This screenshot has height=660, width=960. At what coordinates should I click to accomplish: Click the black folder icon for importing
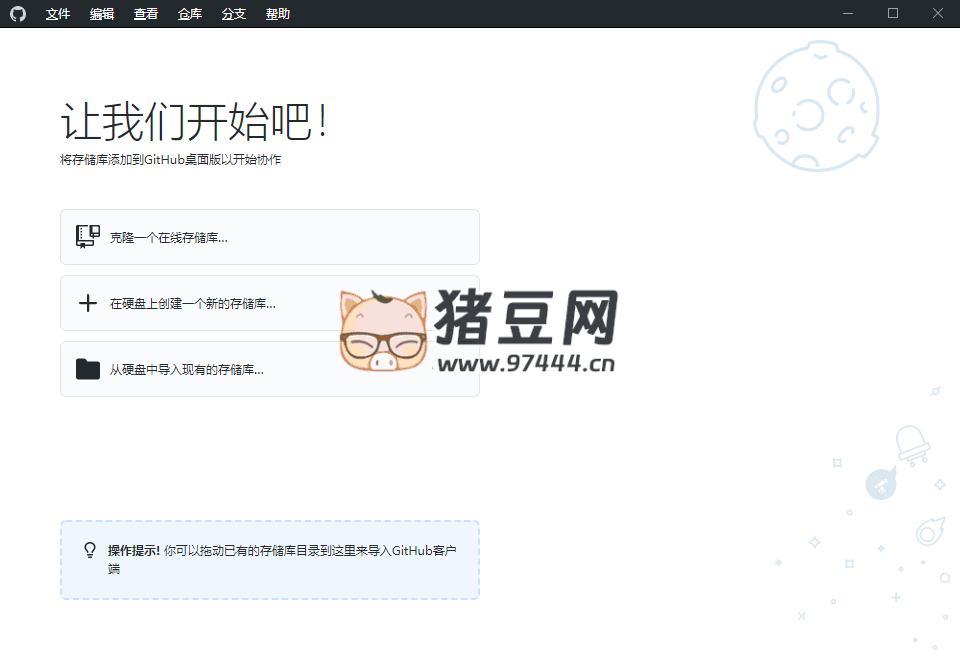tap(88, 369)
